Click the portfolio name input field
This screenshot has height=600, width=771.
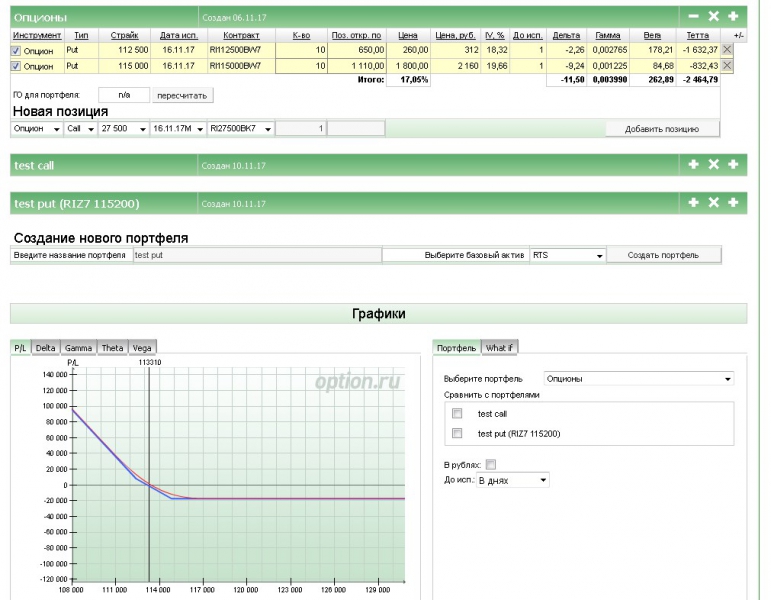pyautogui.click(x=255, y=255)
